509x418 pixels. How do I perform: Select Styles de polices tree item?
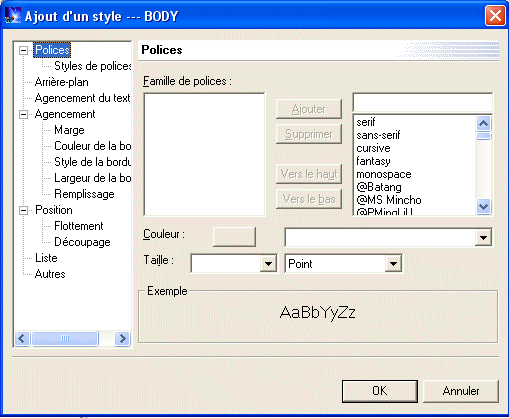tap(93, 66)
